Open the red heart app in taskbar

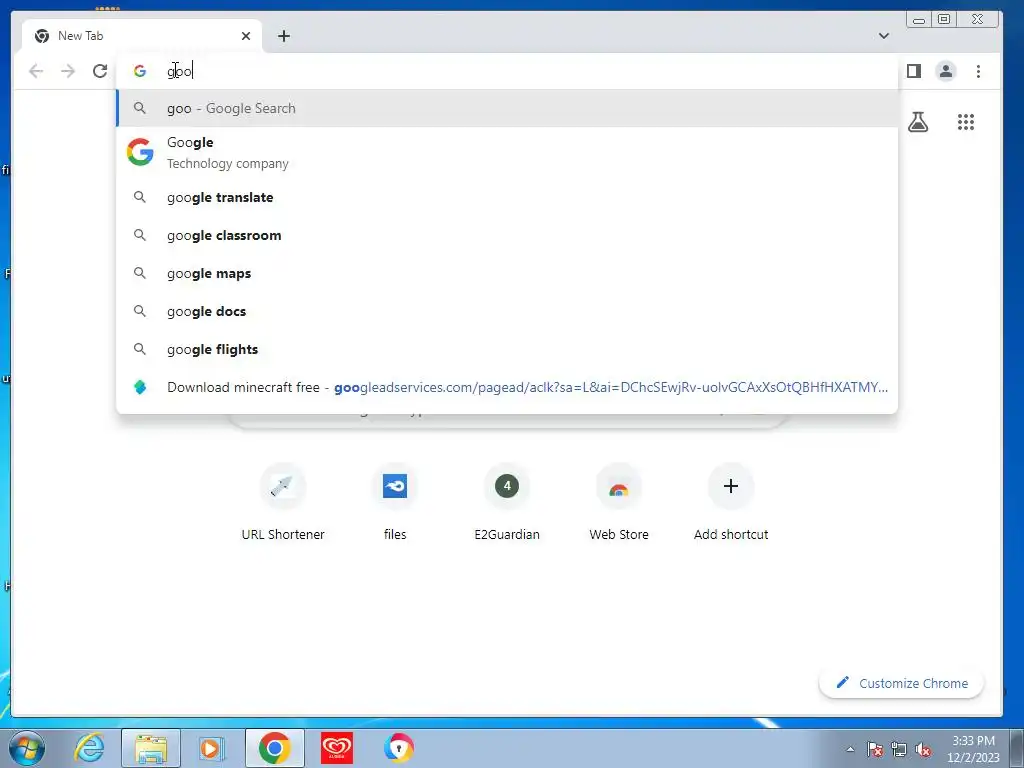pyautogui.click(x=337, y=748)
